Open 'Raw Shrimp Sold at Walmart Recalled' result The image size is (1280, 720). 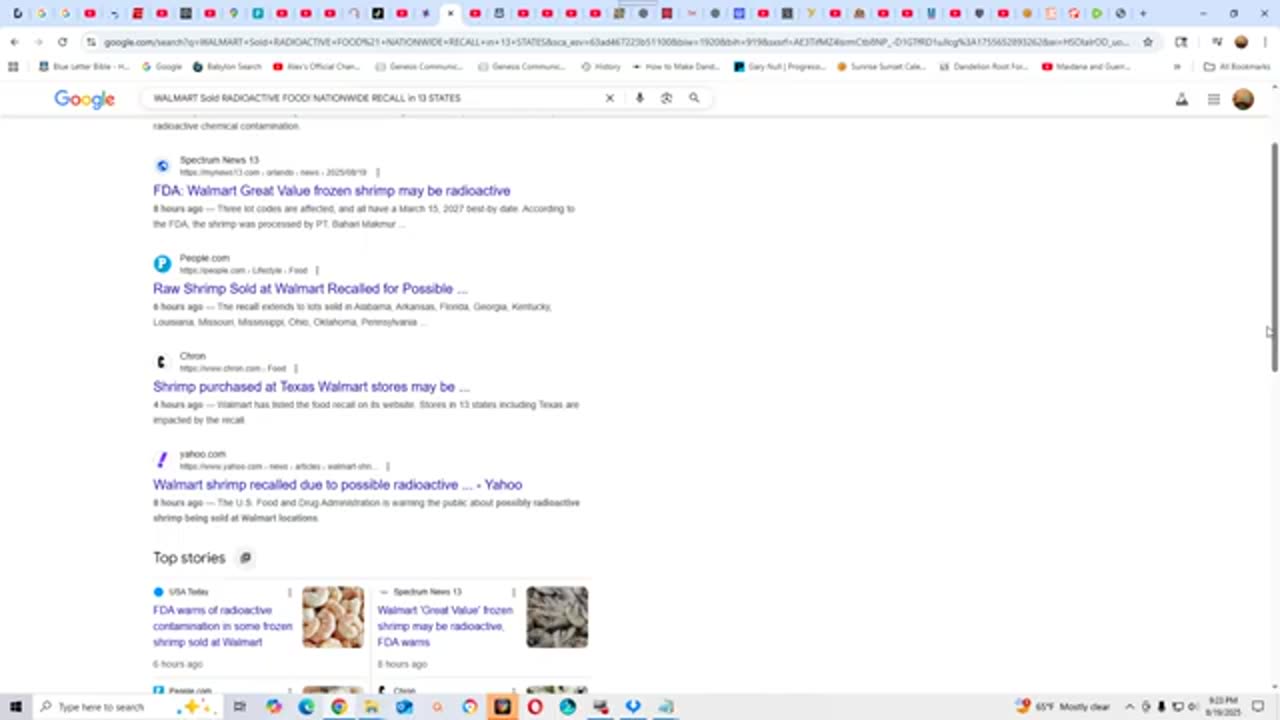(310, 289)
